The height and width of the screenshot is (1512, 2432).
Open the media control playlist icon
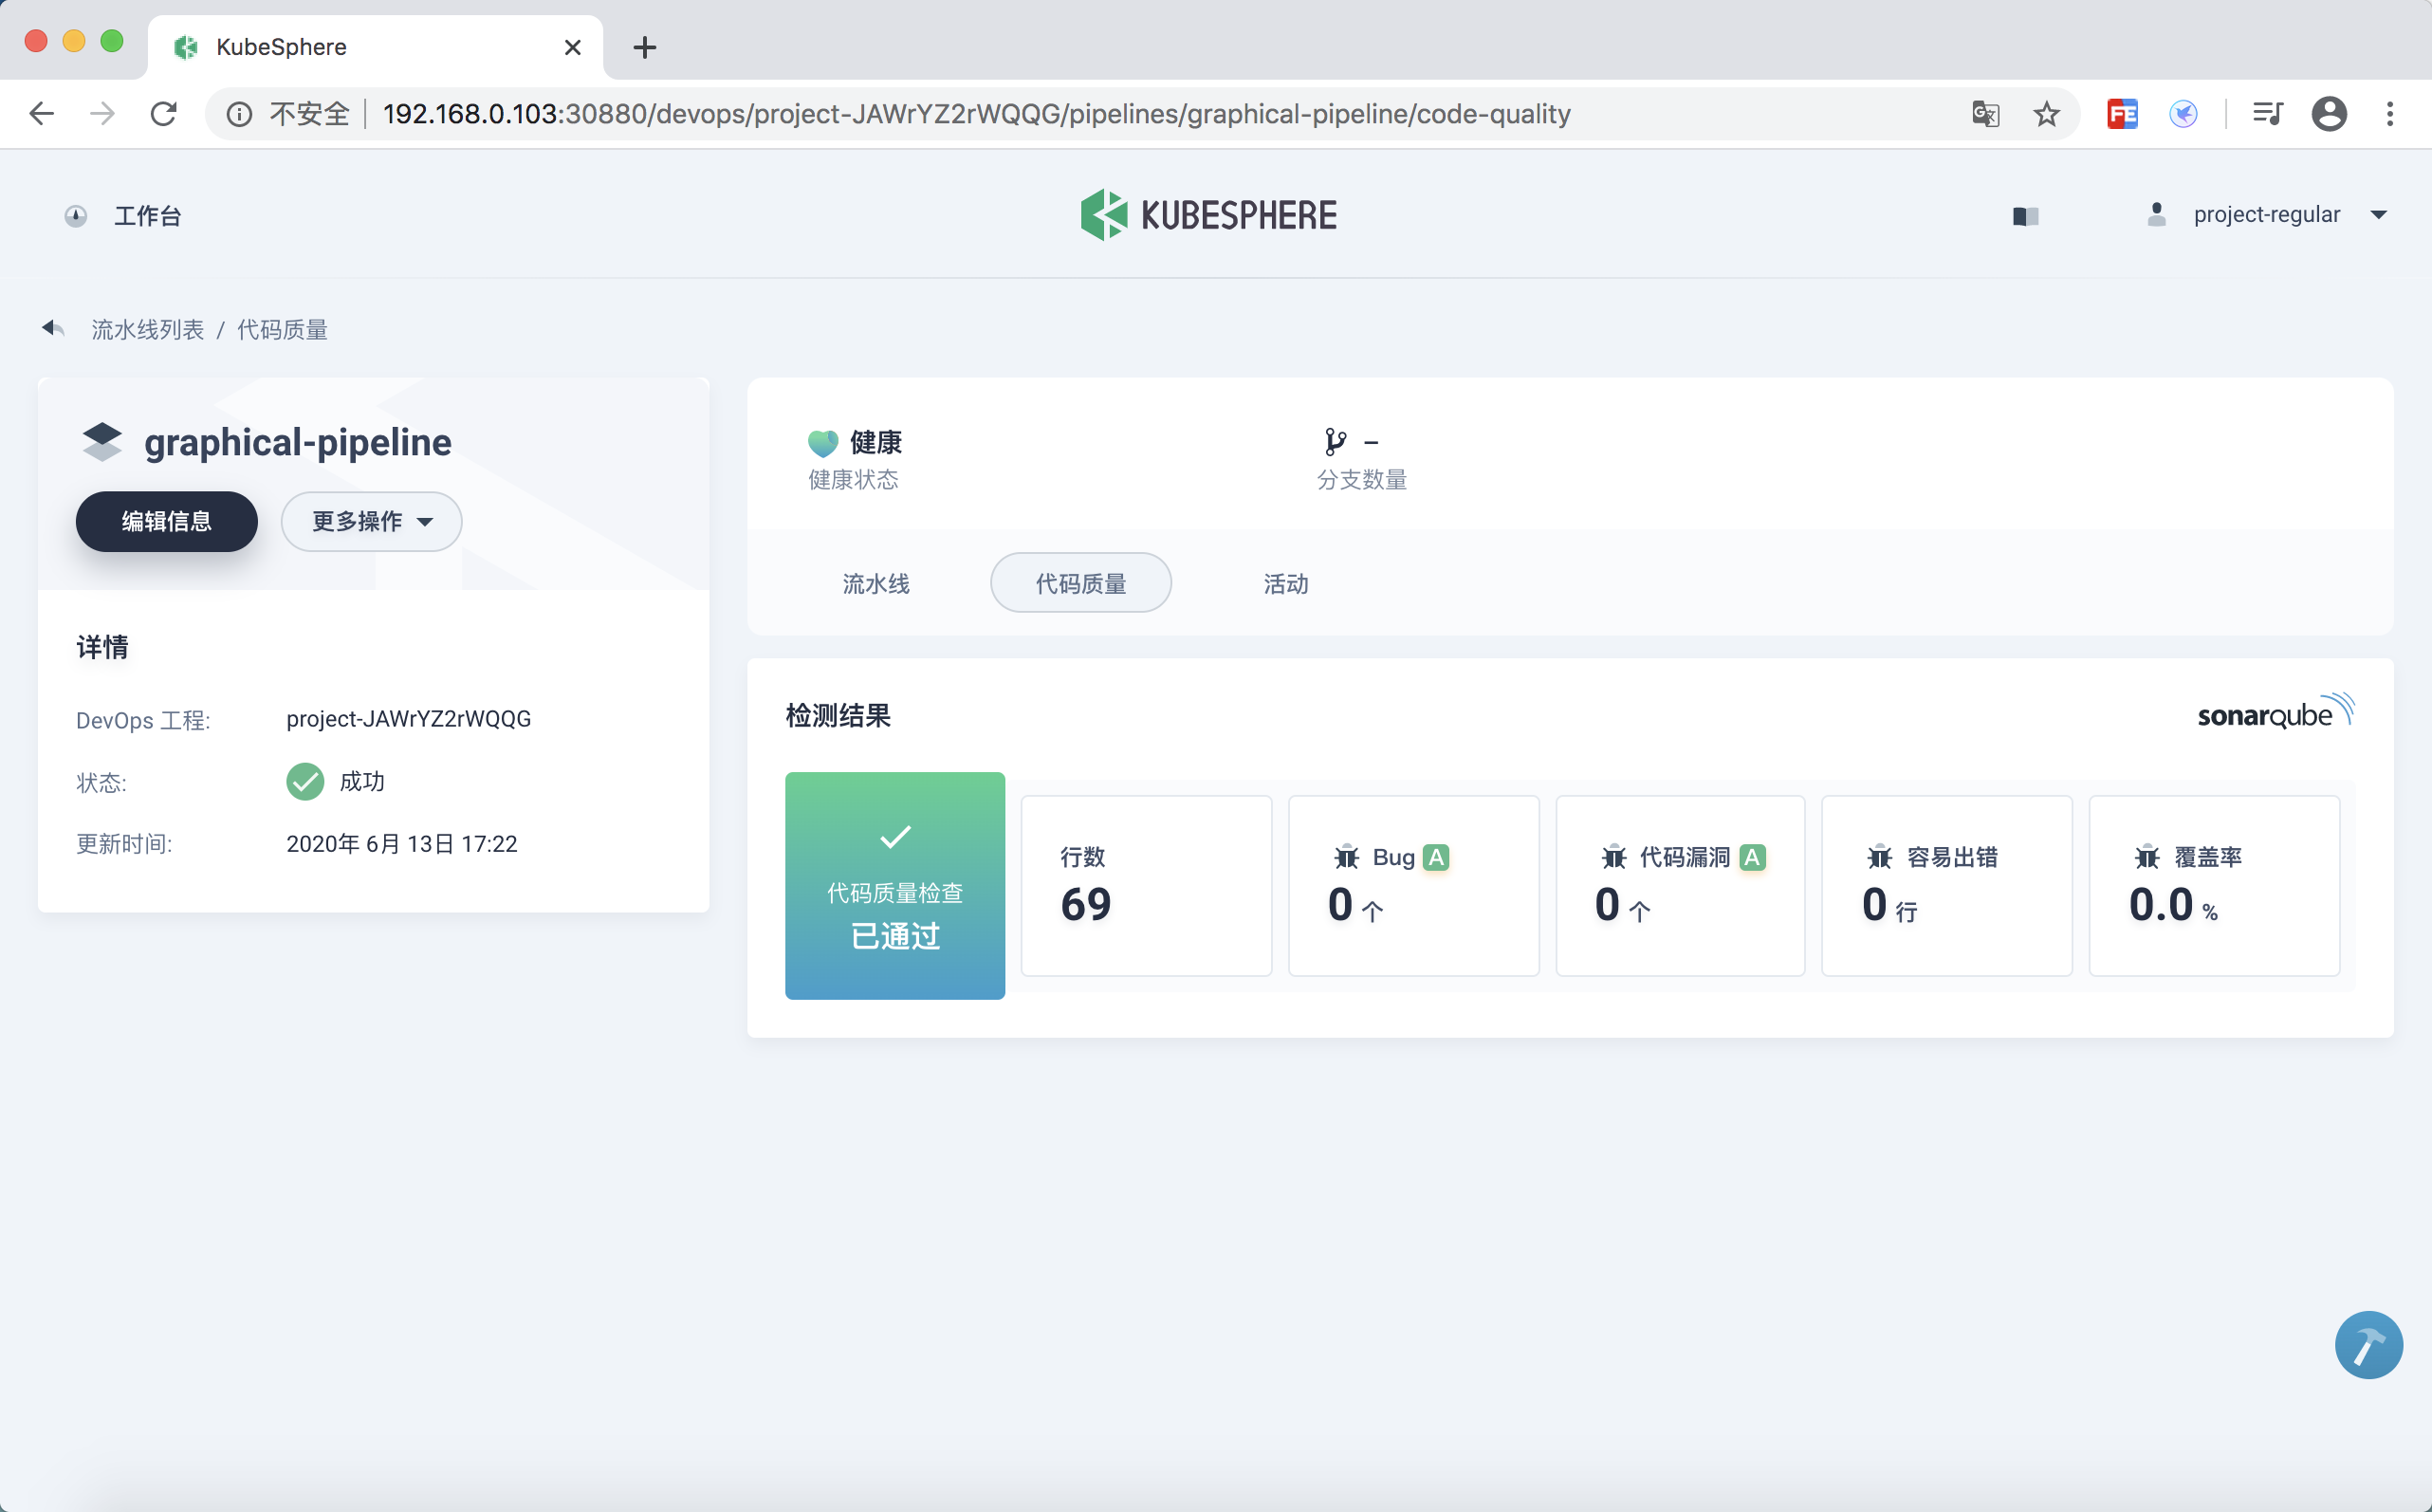pyautogui.click(x=2267, y=114)
